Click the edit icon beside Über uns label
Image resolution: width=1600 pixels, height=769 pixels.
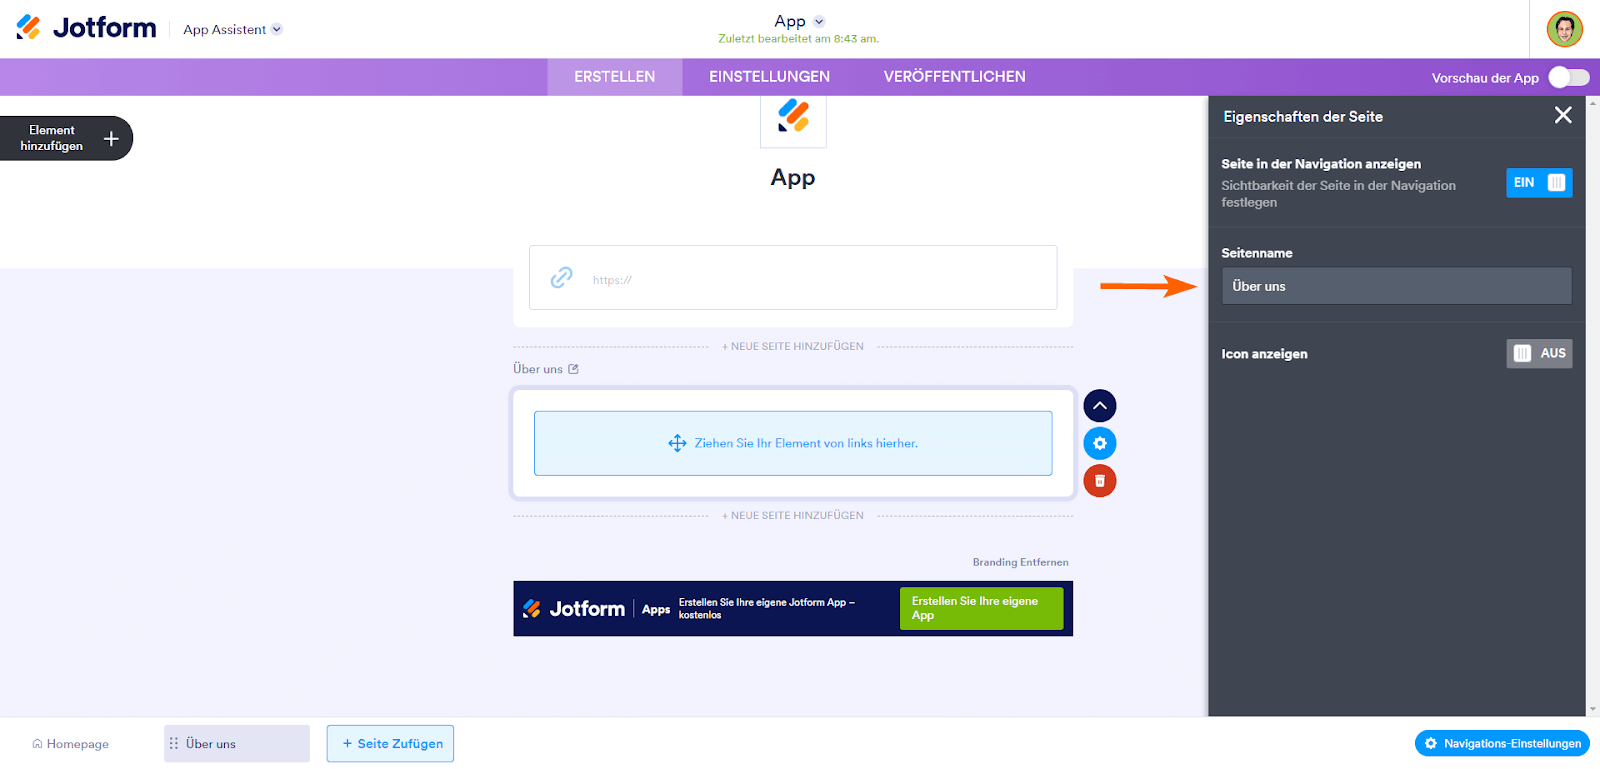pyautogui.click(x=574, y=369)
